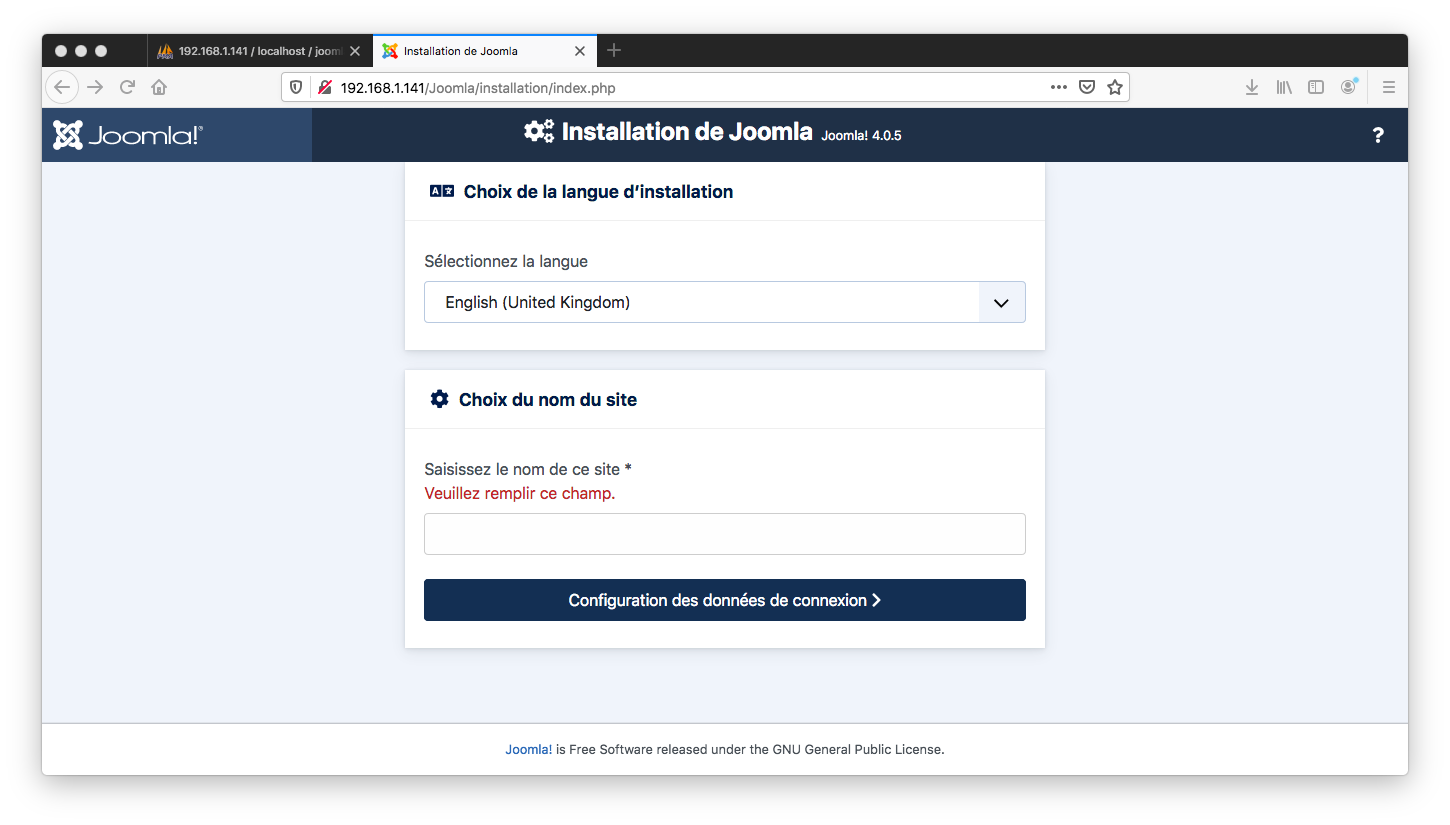Select the 'Installation de Joomla' tab
The image size is (1450, 825).
click(x=470, y=50)
